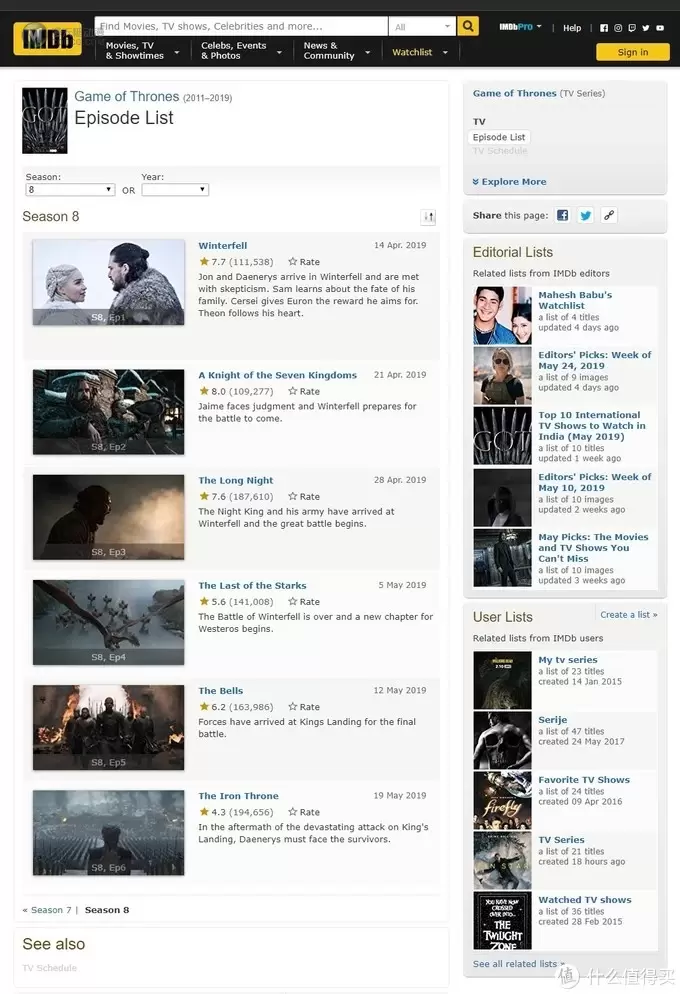Open the S8, Ep5 episode thumbnail
Image resolution: width=680 pixels, height=994 pixels.
(108, 728)
